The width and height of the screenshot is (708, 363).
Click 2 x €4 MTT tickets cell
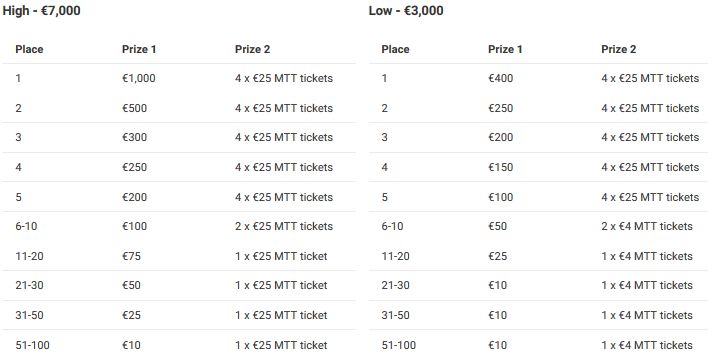coord(647,226)
